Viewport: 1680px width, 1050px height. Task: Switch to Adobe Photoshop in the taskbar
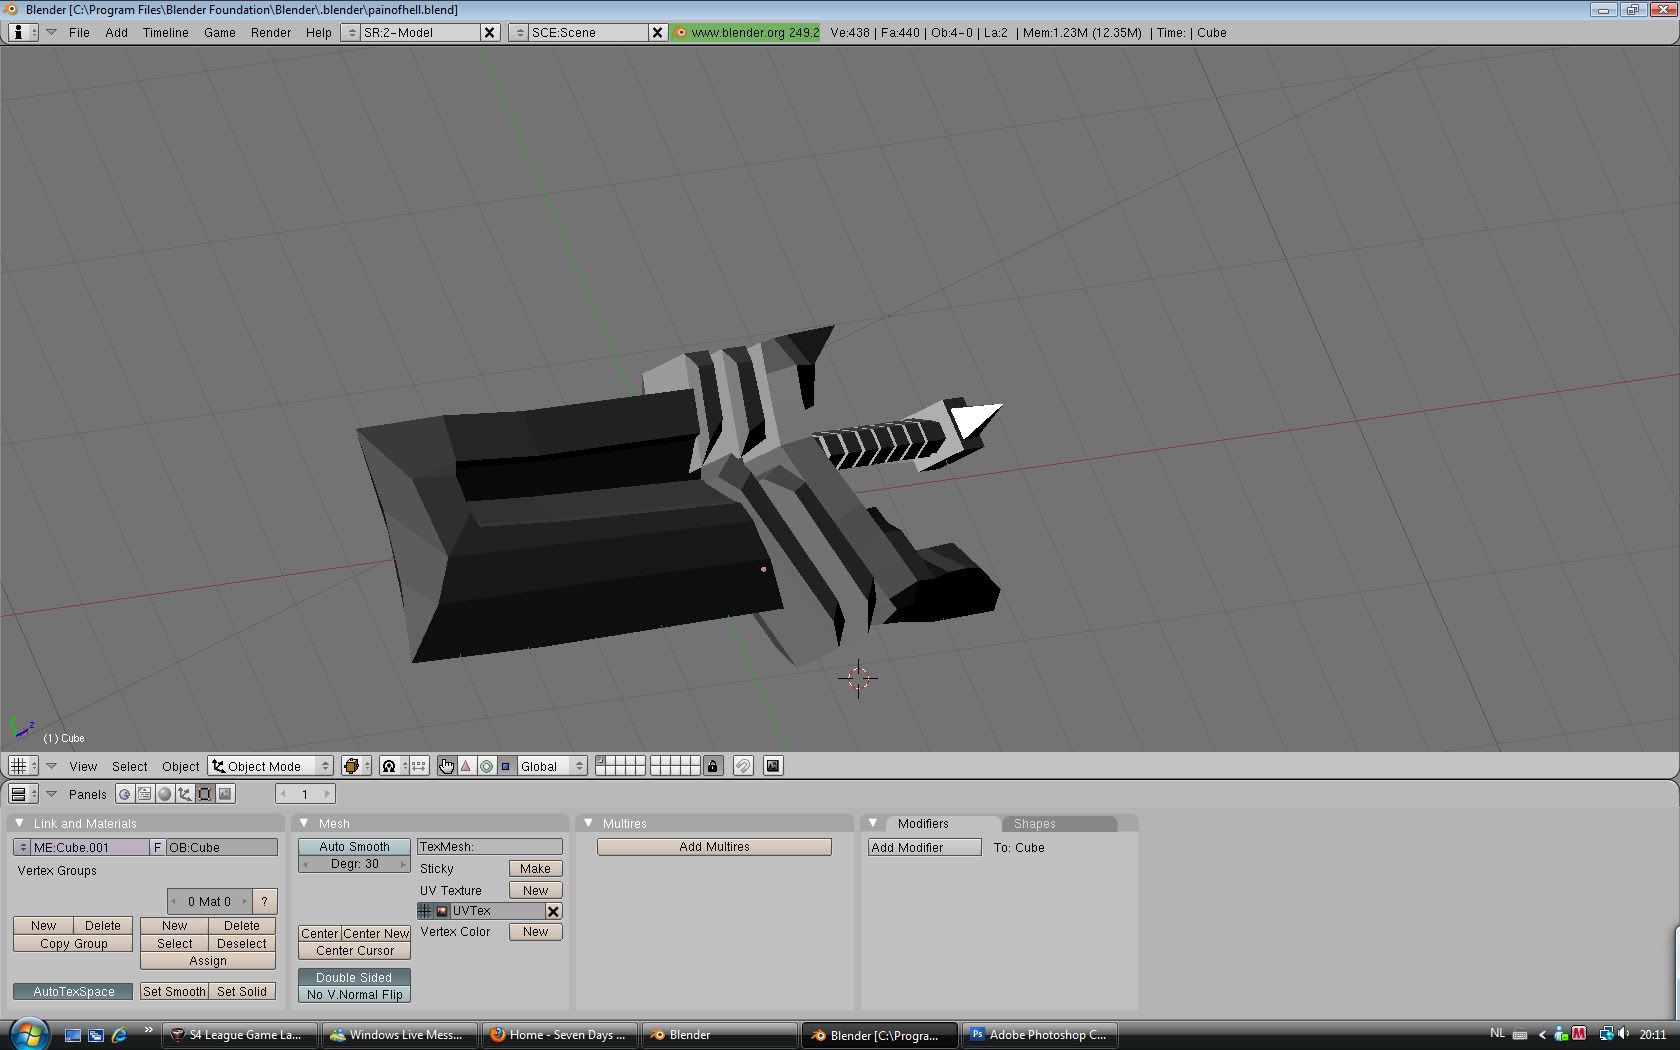(1038, 1035)
